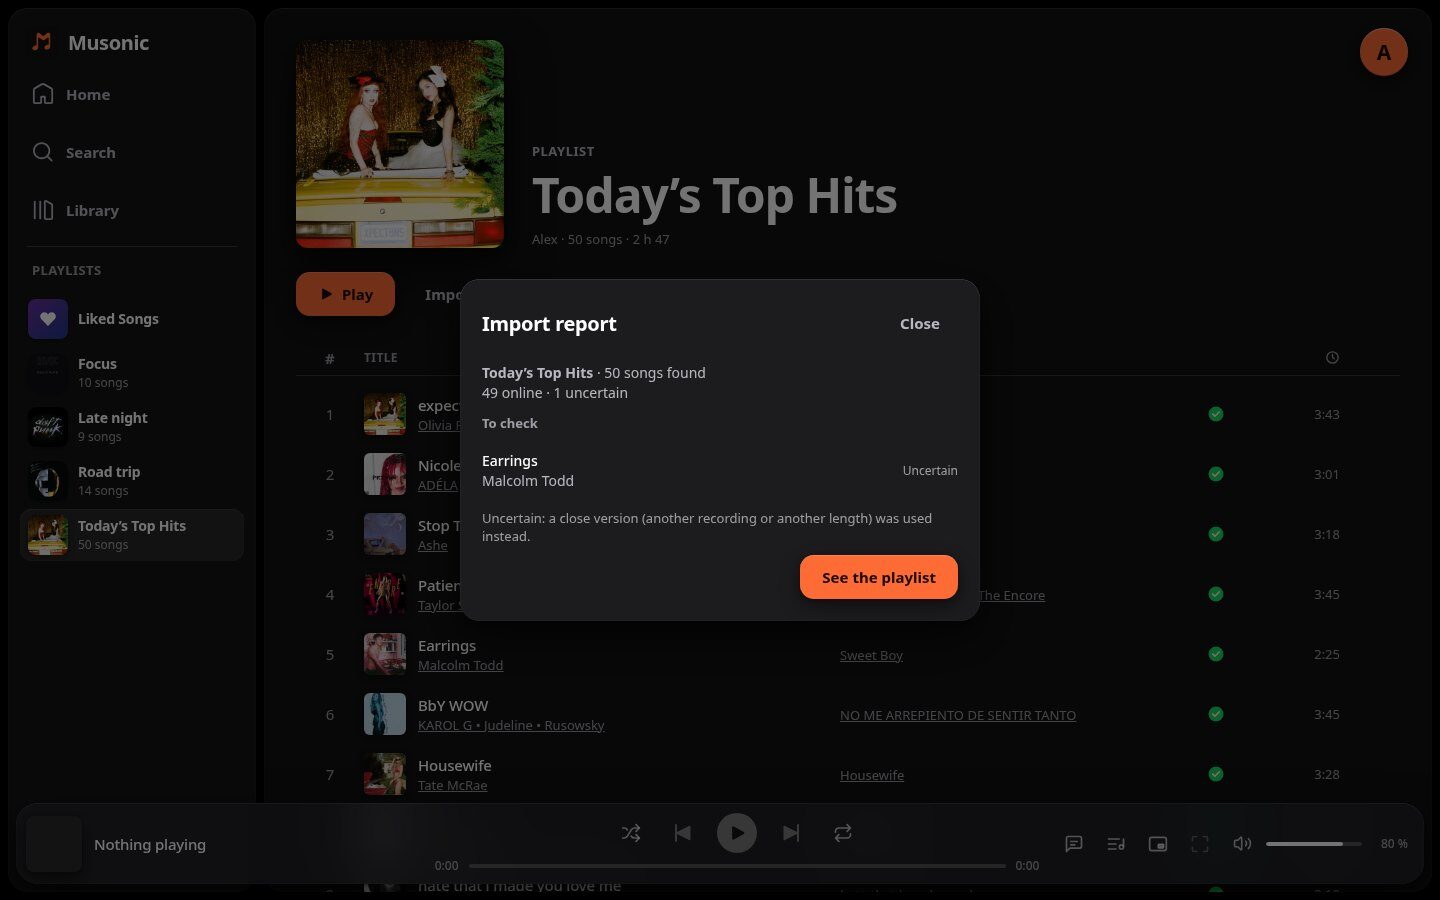Viewport: 1440px width, 900px height.
Task: Click the TITLE column header
Action: click(x=380, y=357)
